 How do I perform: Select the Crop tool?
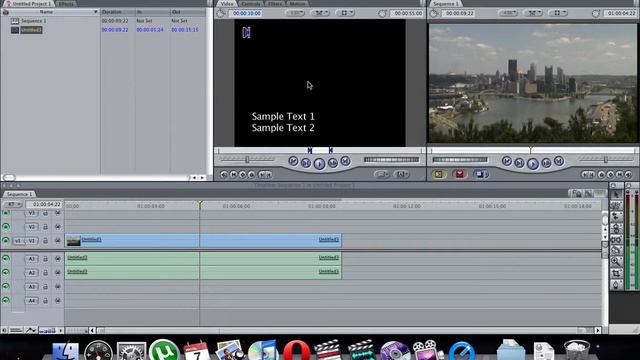(616, 273)
